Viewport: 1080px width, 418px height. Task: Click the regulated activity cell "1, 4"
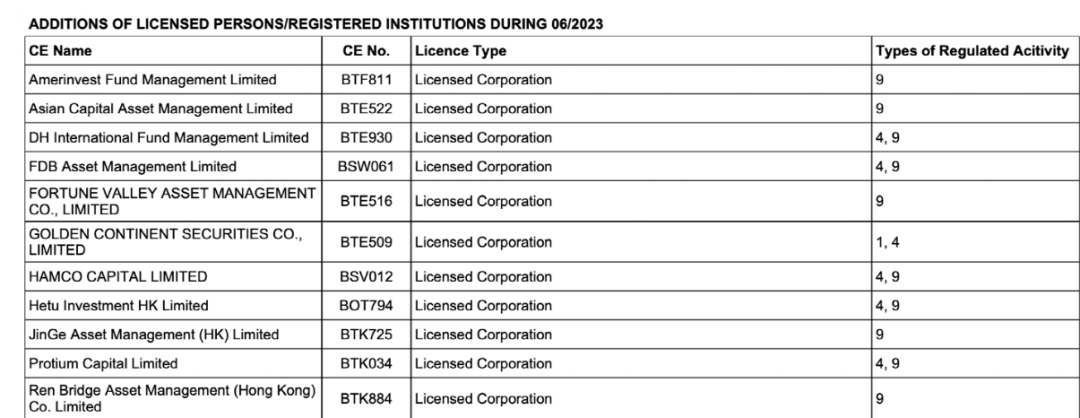pyautogui.click(x=887, y=243)
